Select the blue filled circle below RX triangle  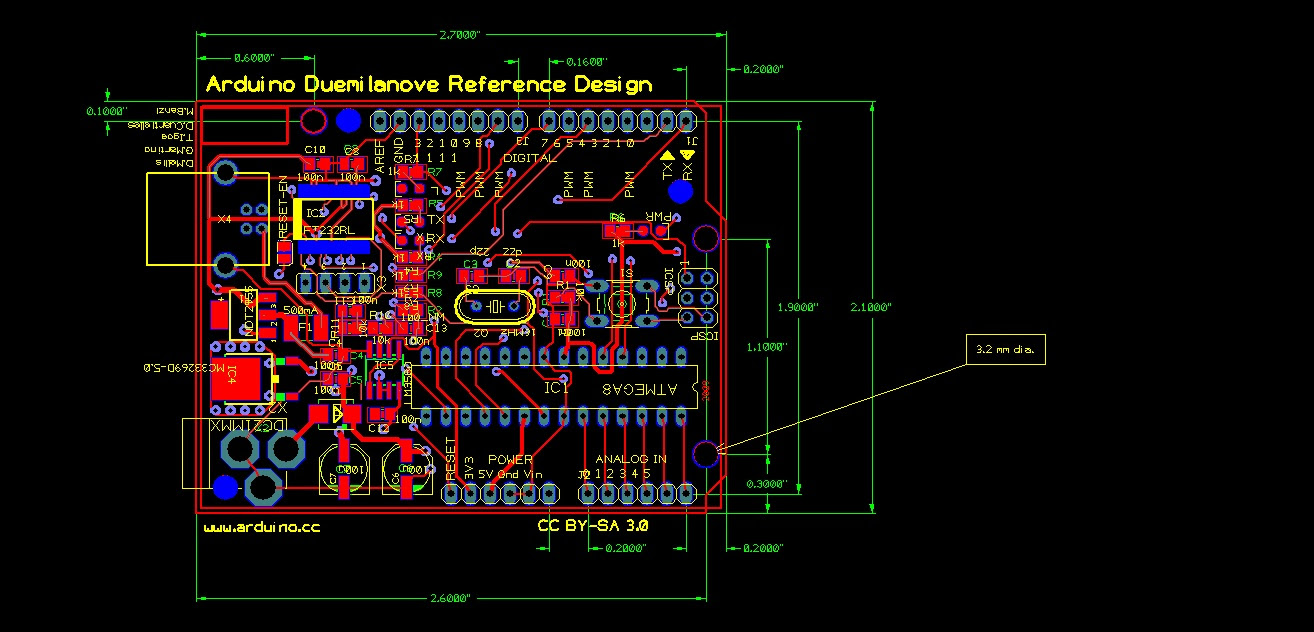pos(682,191)
